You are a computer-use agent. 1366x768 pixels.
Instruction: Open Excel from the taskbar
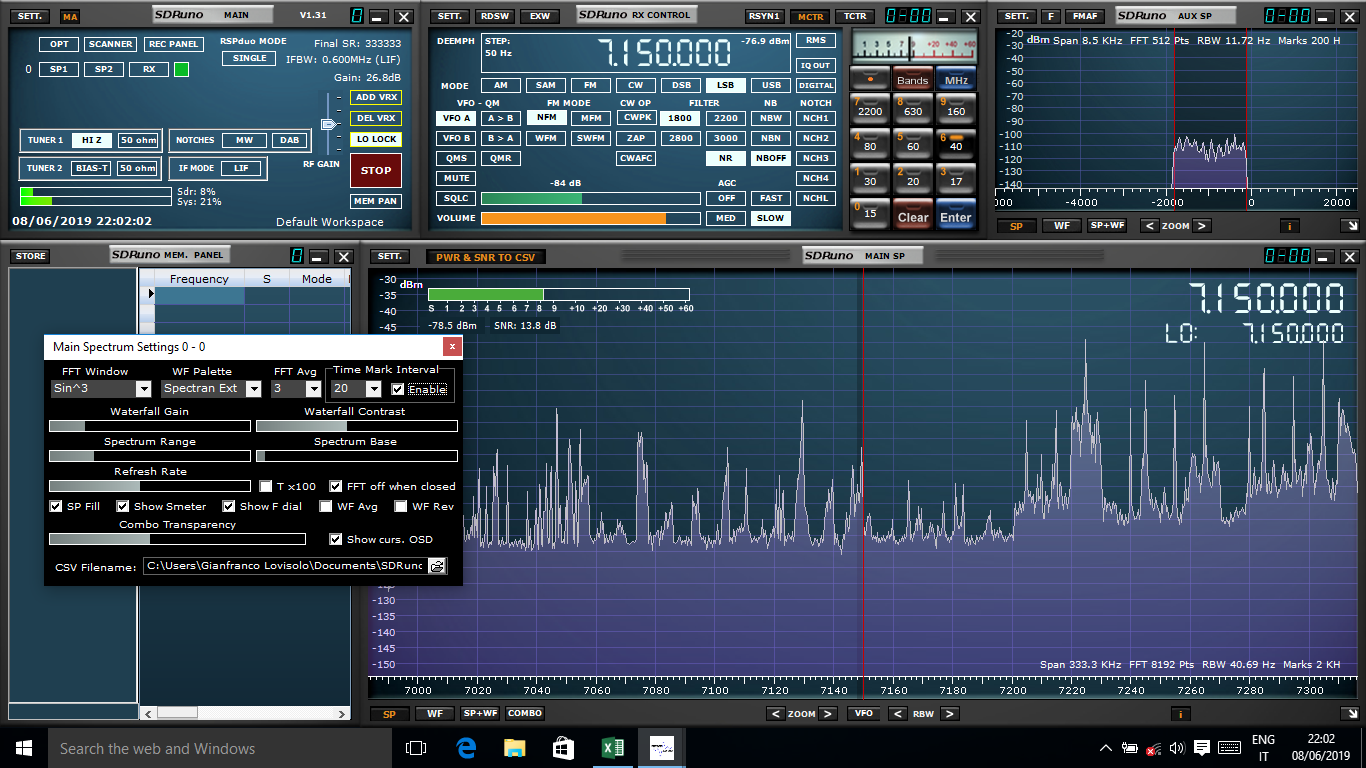[612, 748]
